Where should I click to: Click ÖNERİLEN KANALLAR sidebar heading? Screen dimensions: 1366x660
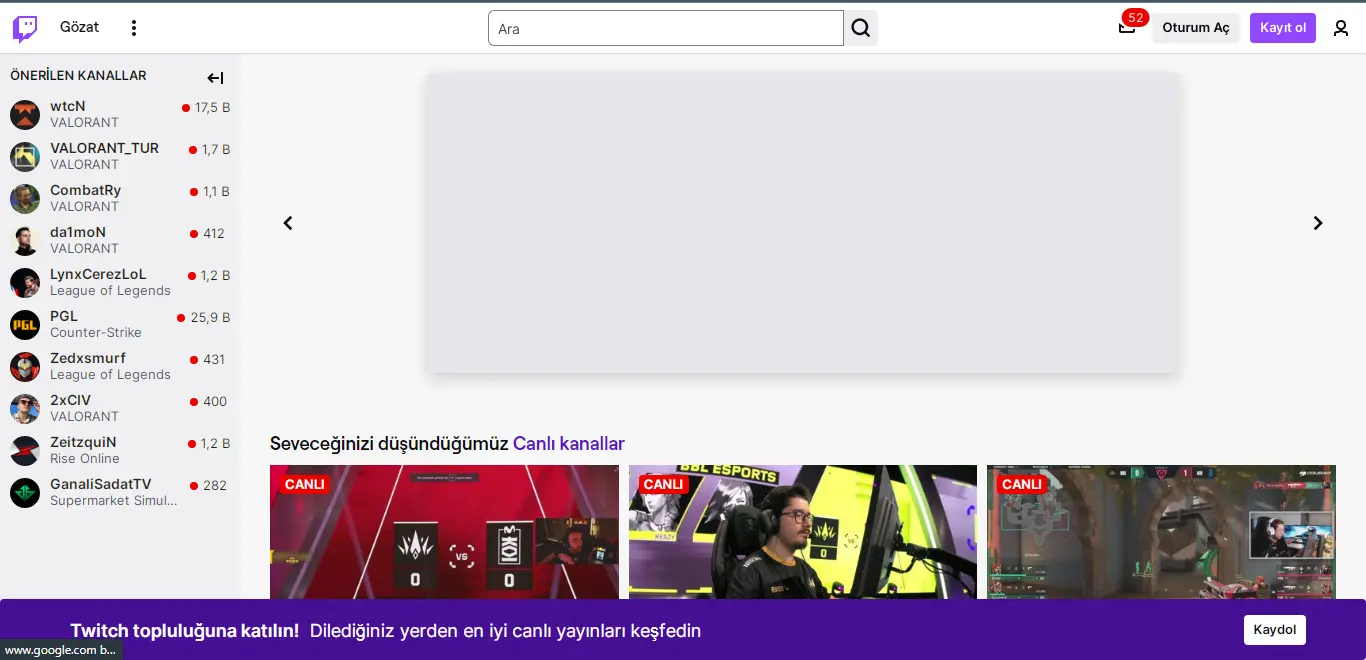click(78, 75)
